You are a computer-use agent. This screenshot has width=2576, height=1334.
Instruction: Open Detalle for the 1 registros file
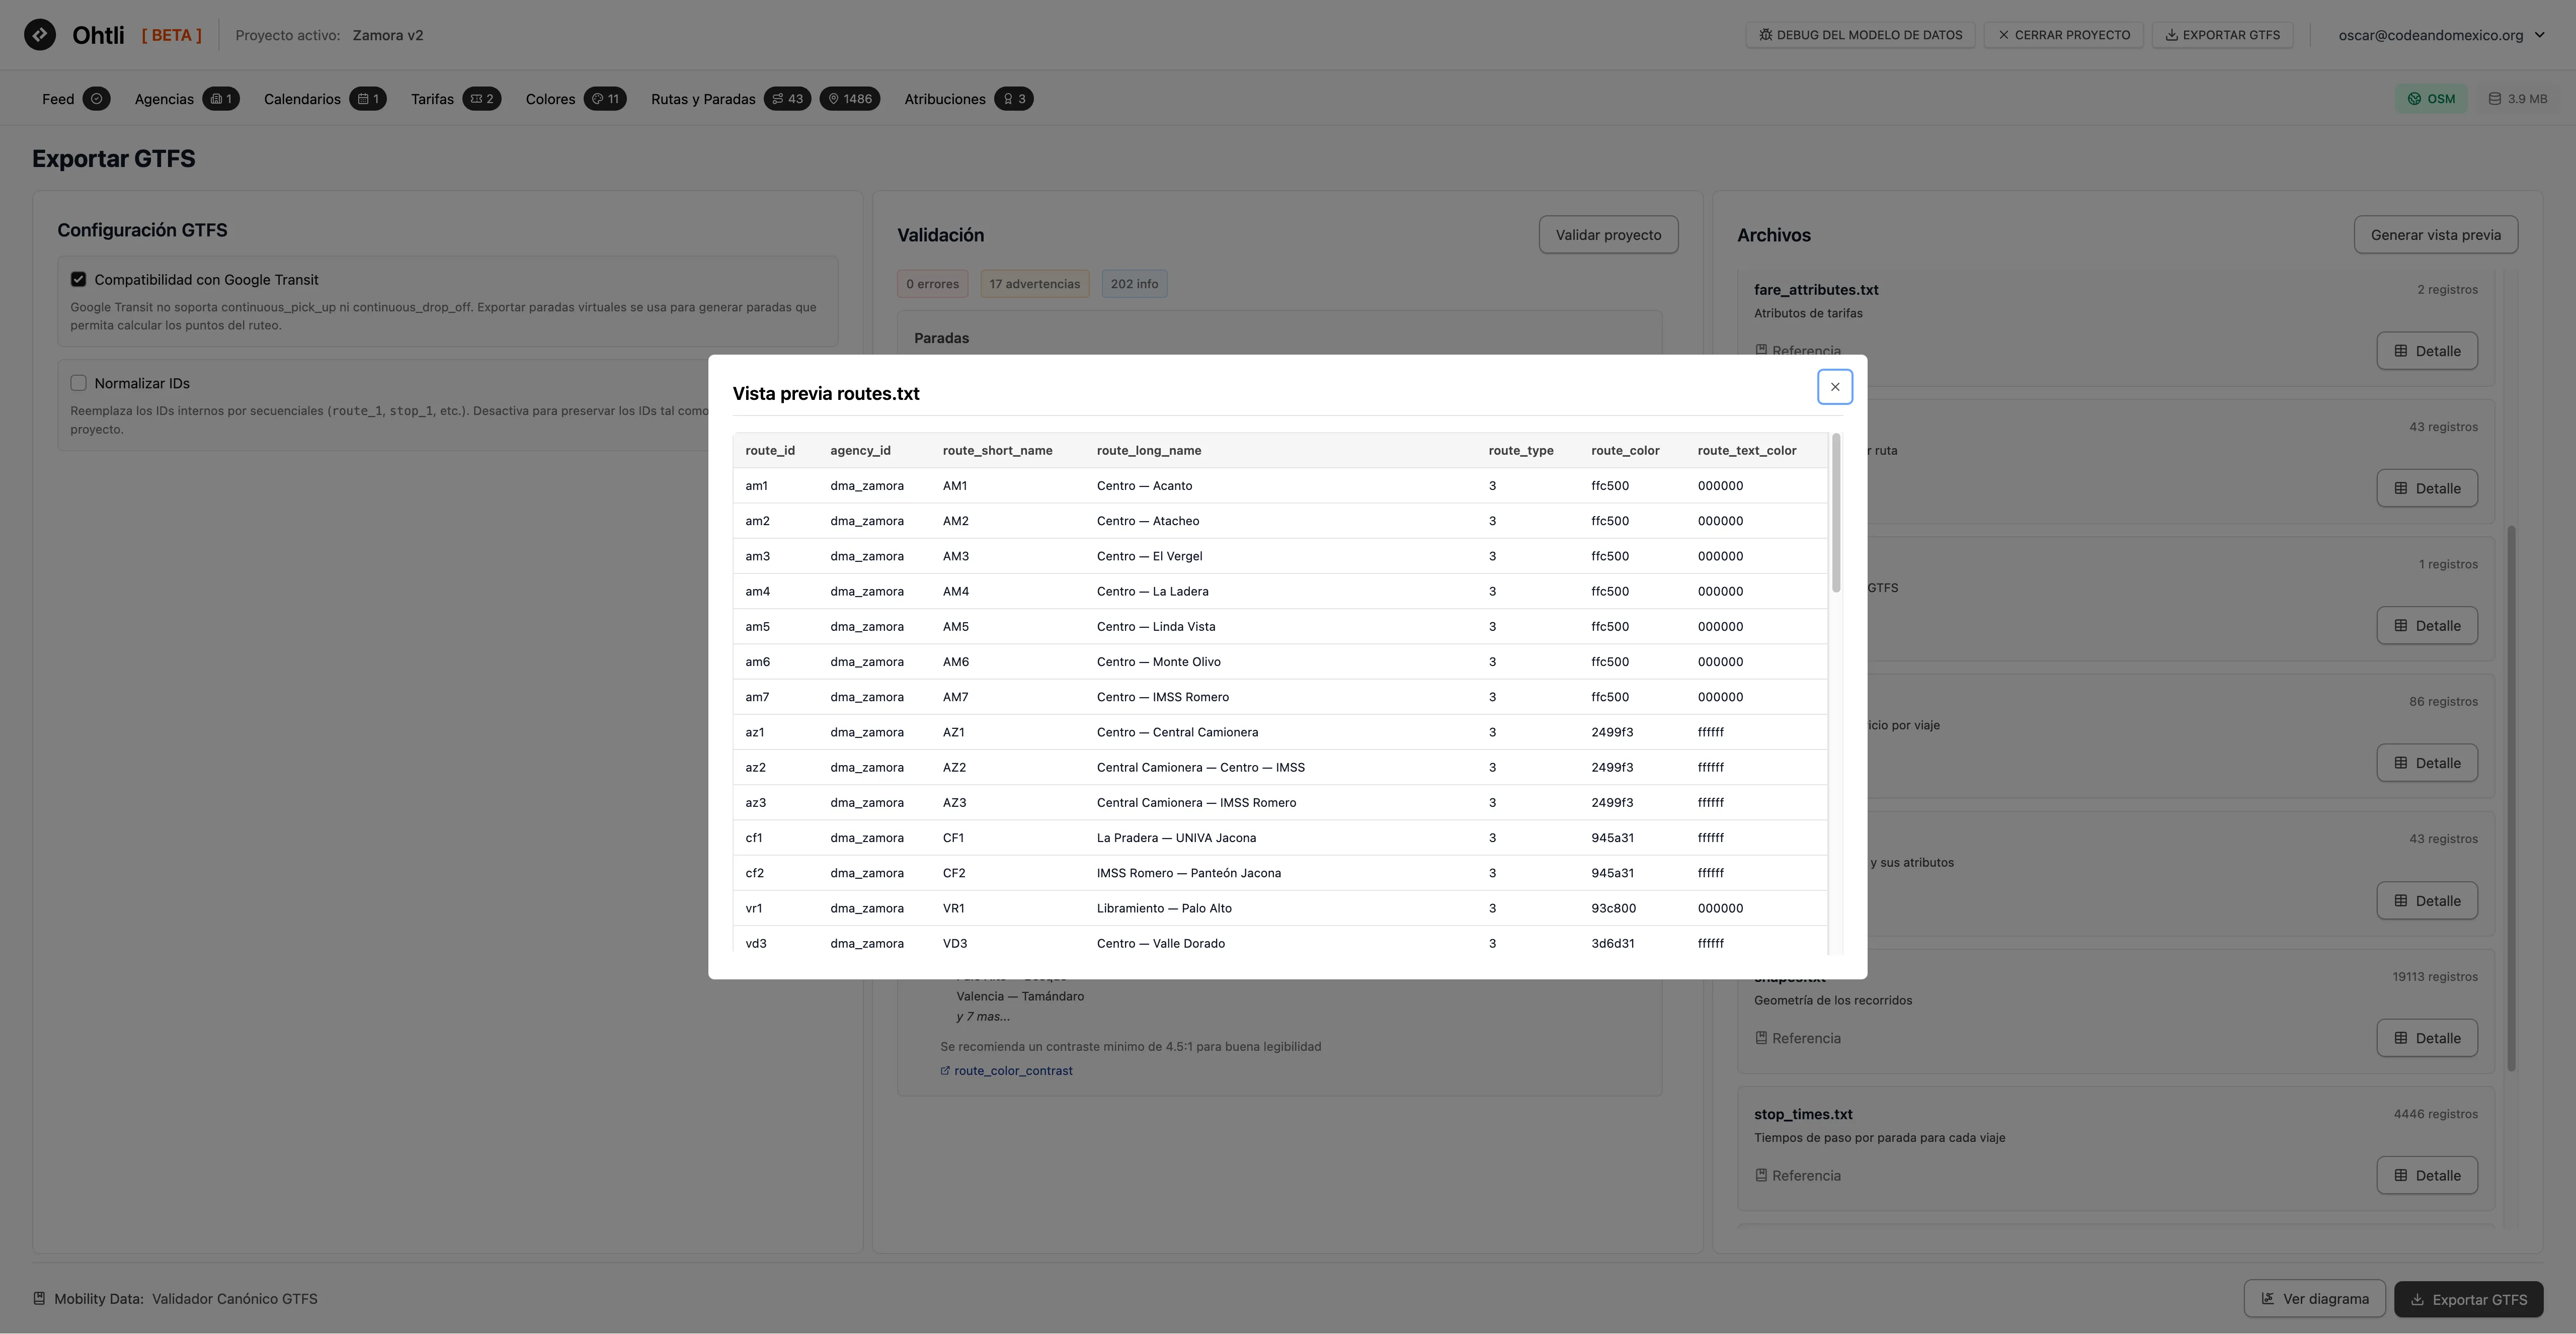click(2427, 626)
